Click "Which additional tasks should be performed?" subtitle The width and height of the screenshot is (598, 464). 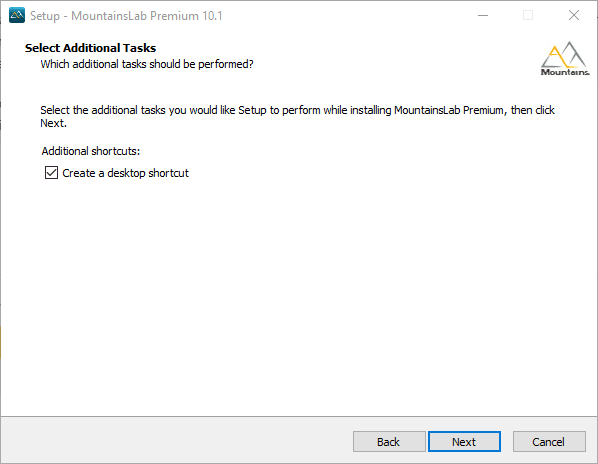pos(147,64)
